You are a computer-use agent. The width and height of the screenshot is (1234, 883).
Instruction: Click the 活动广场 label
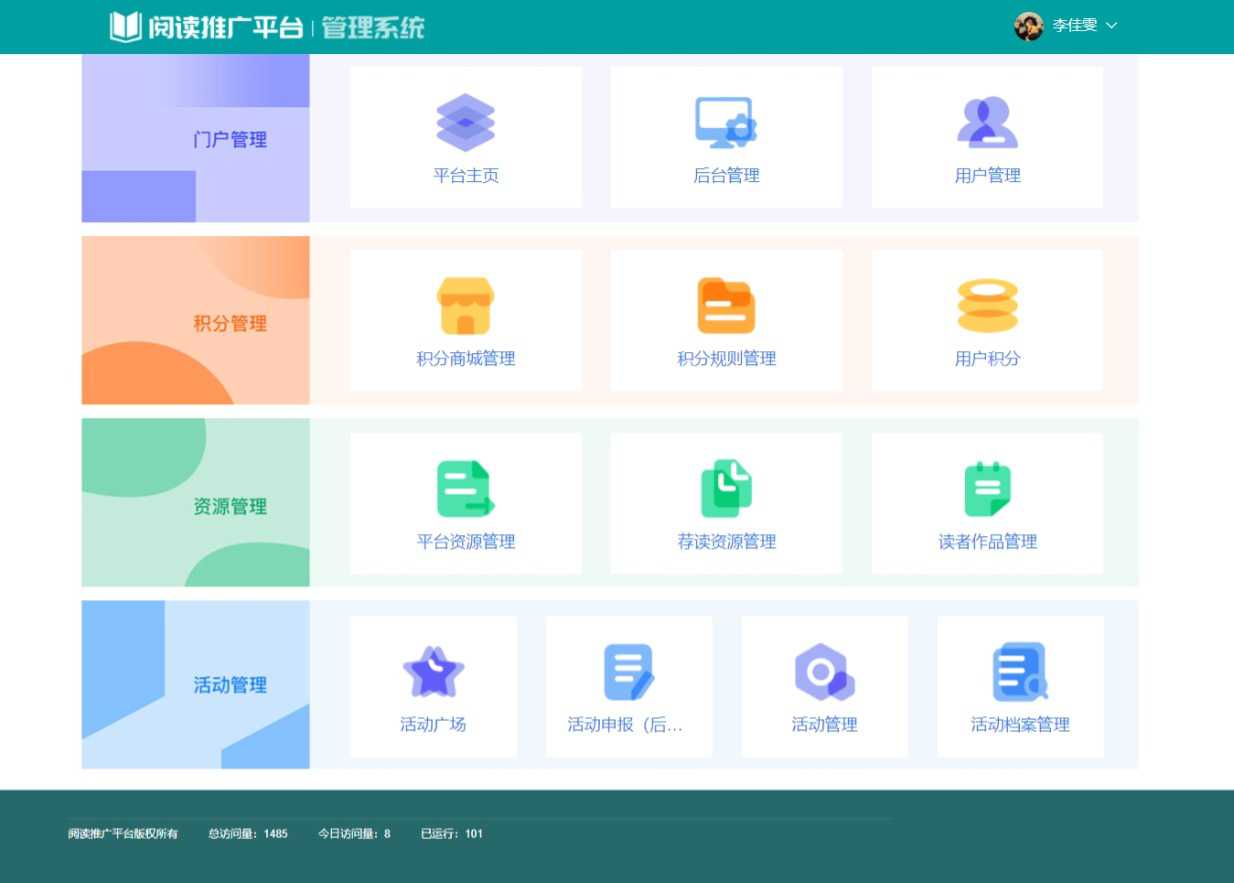[433, 725]
